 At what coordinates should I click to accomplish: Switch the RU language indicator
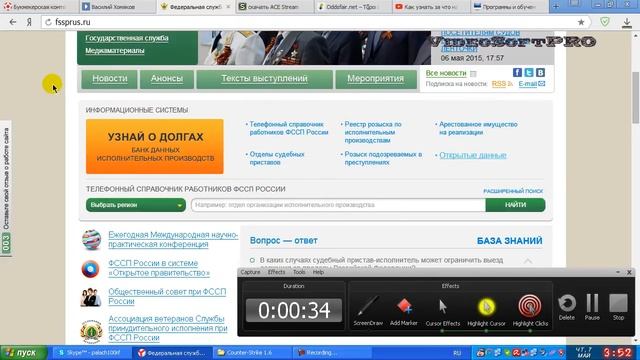click(457, 353)
